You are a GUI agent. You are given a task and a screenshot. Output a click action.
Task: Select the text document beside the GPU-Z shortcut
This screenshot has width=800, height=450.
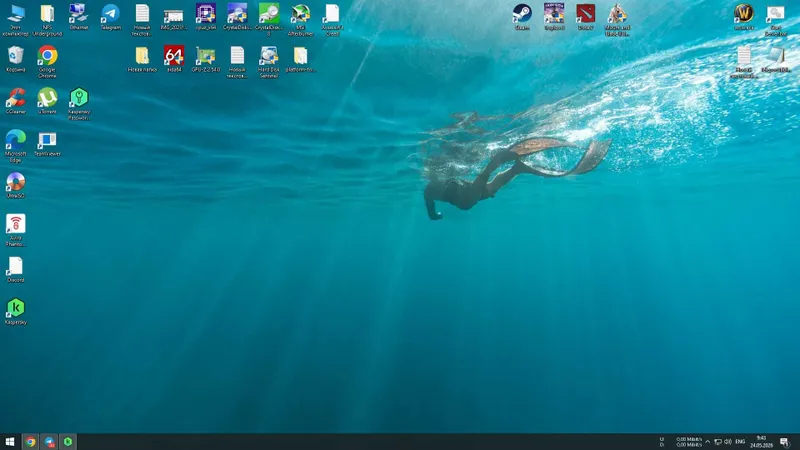(237, 61)
